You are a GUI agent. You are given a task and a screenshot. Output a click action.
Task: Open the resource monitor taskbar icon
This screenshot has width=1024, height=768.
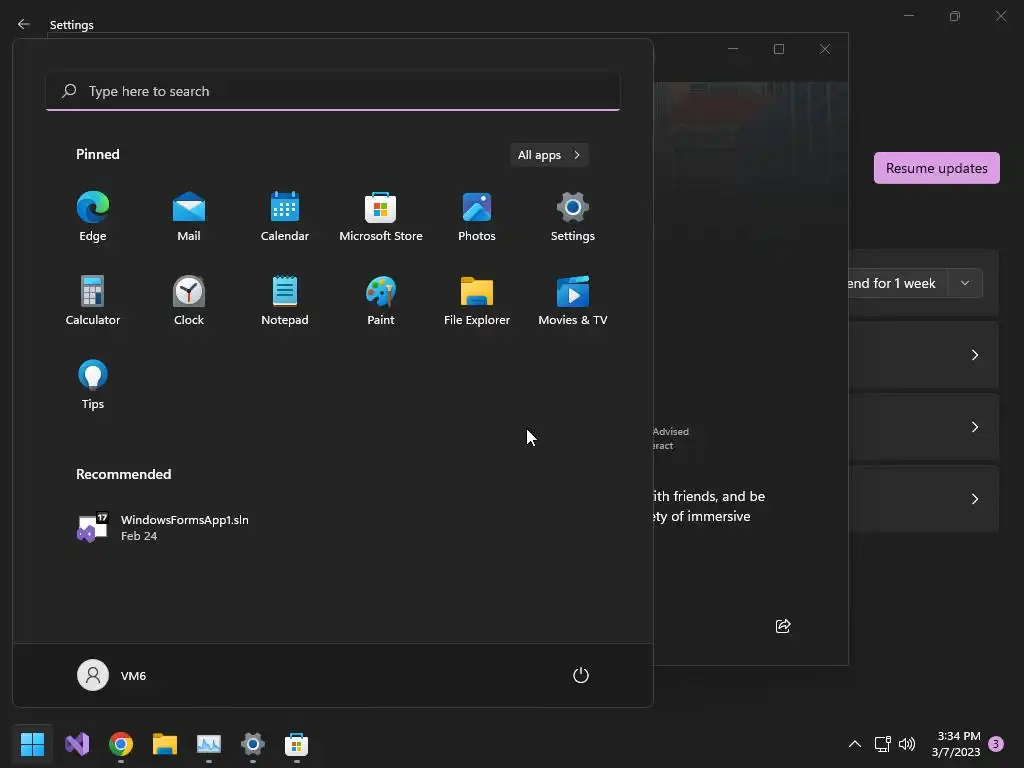point(208,744)
